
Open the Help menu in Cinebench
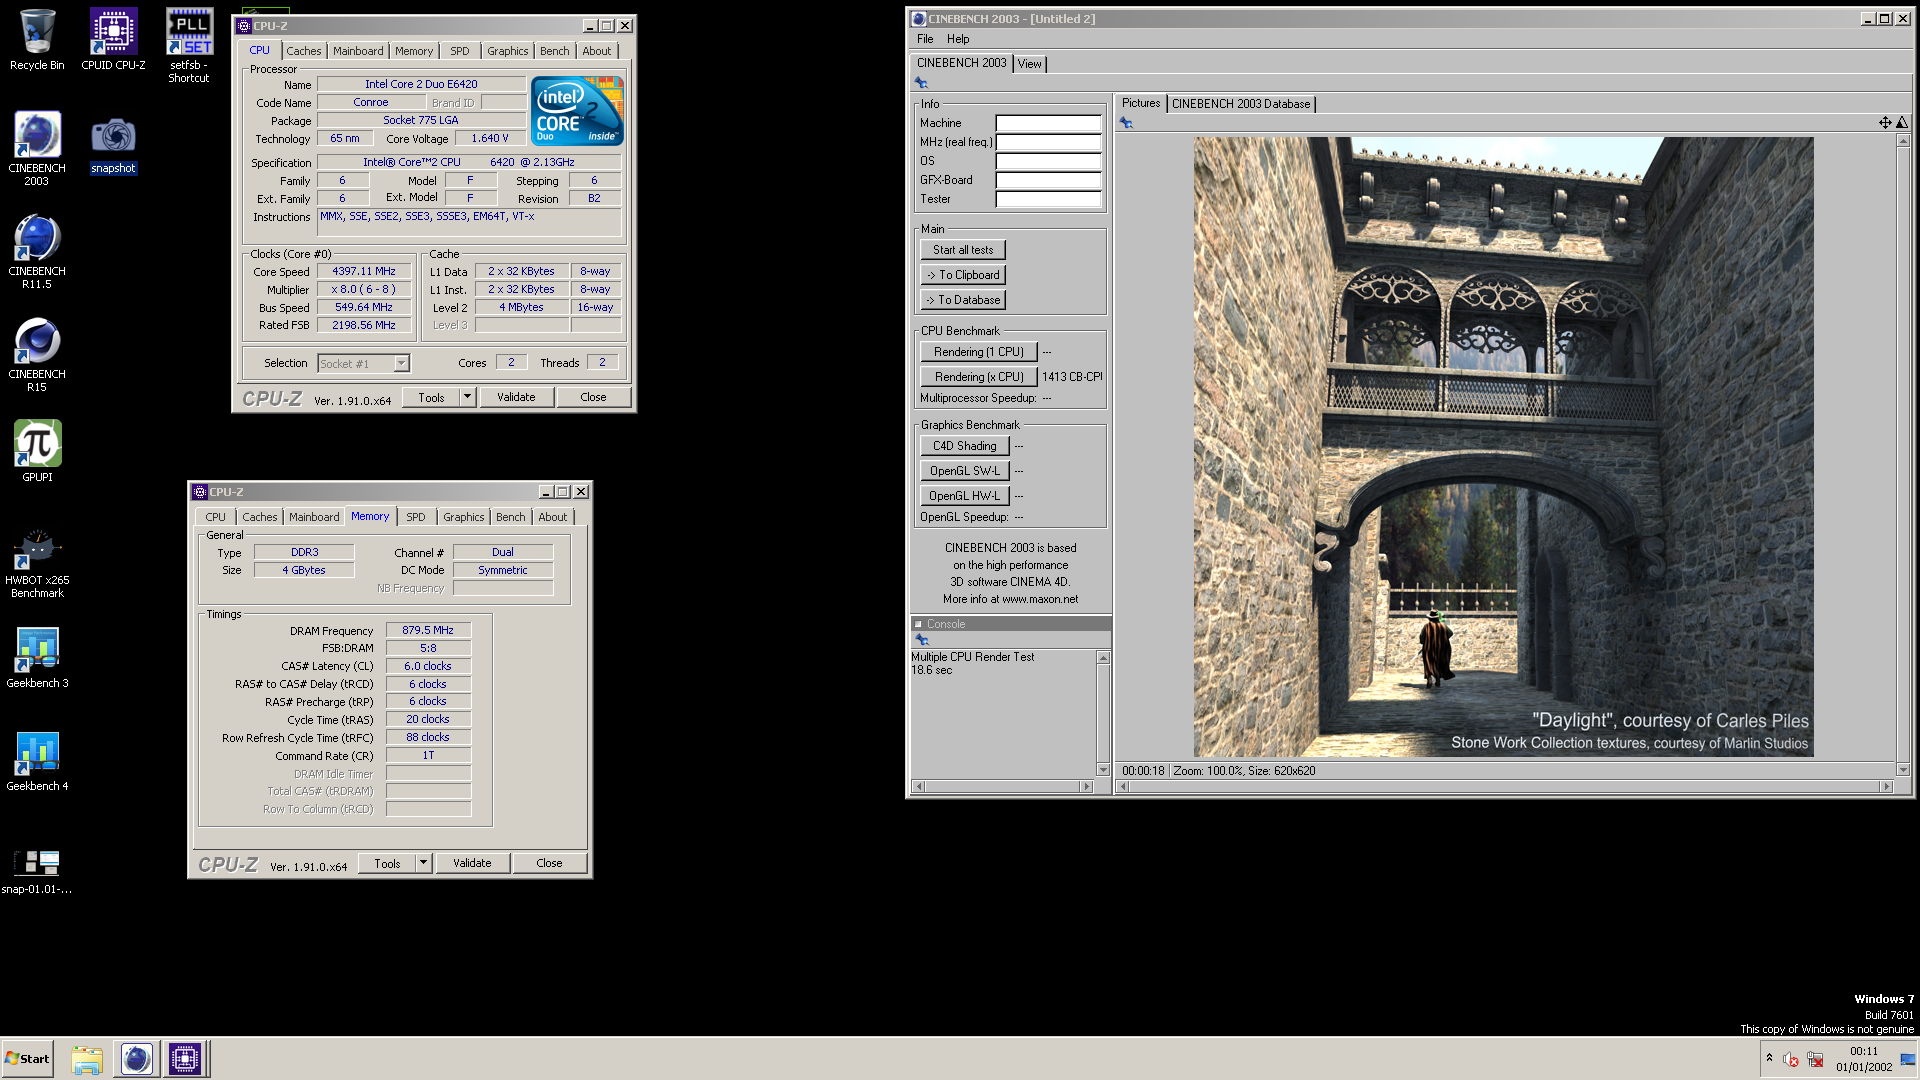[x=958, y=39]
